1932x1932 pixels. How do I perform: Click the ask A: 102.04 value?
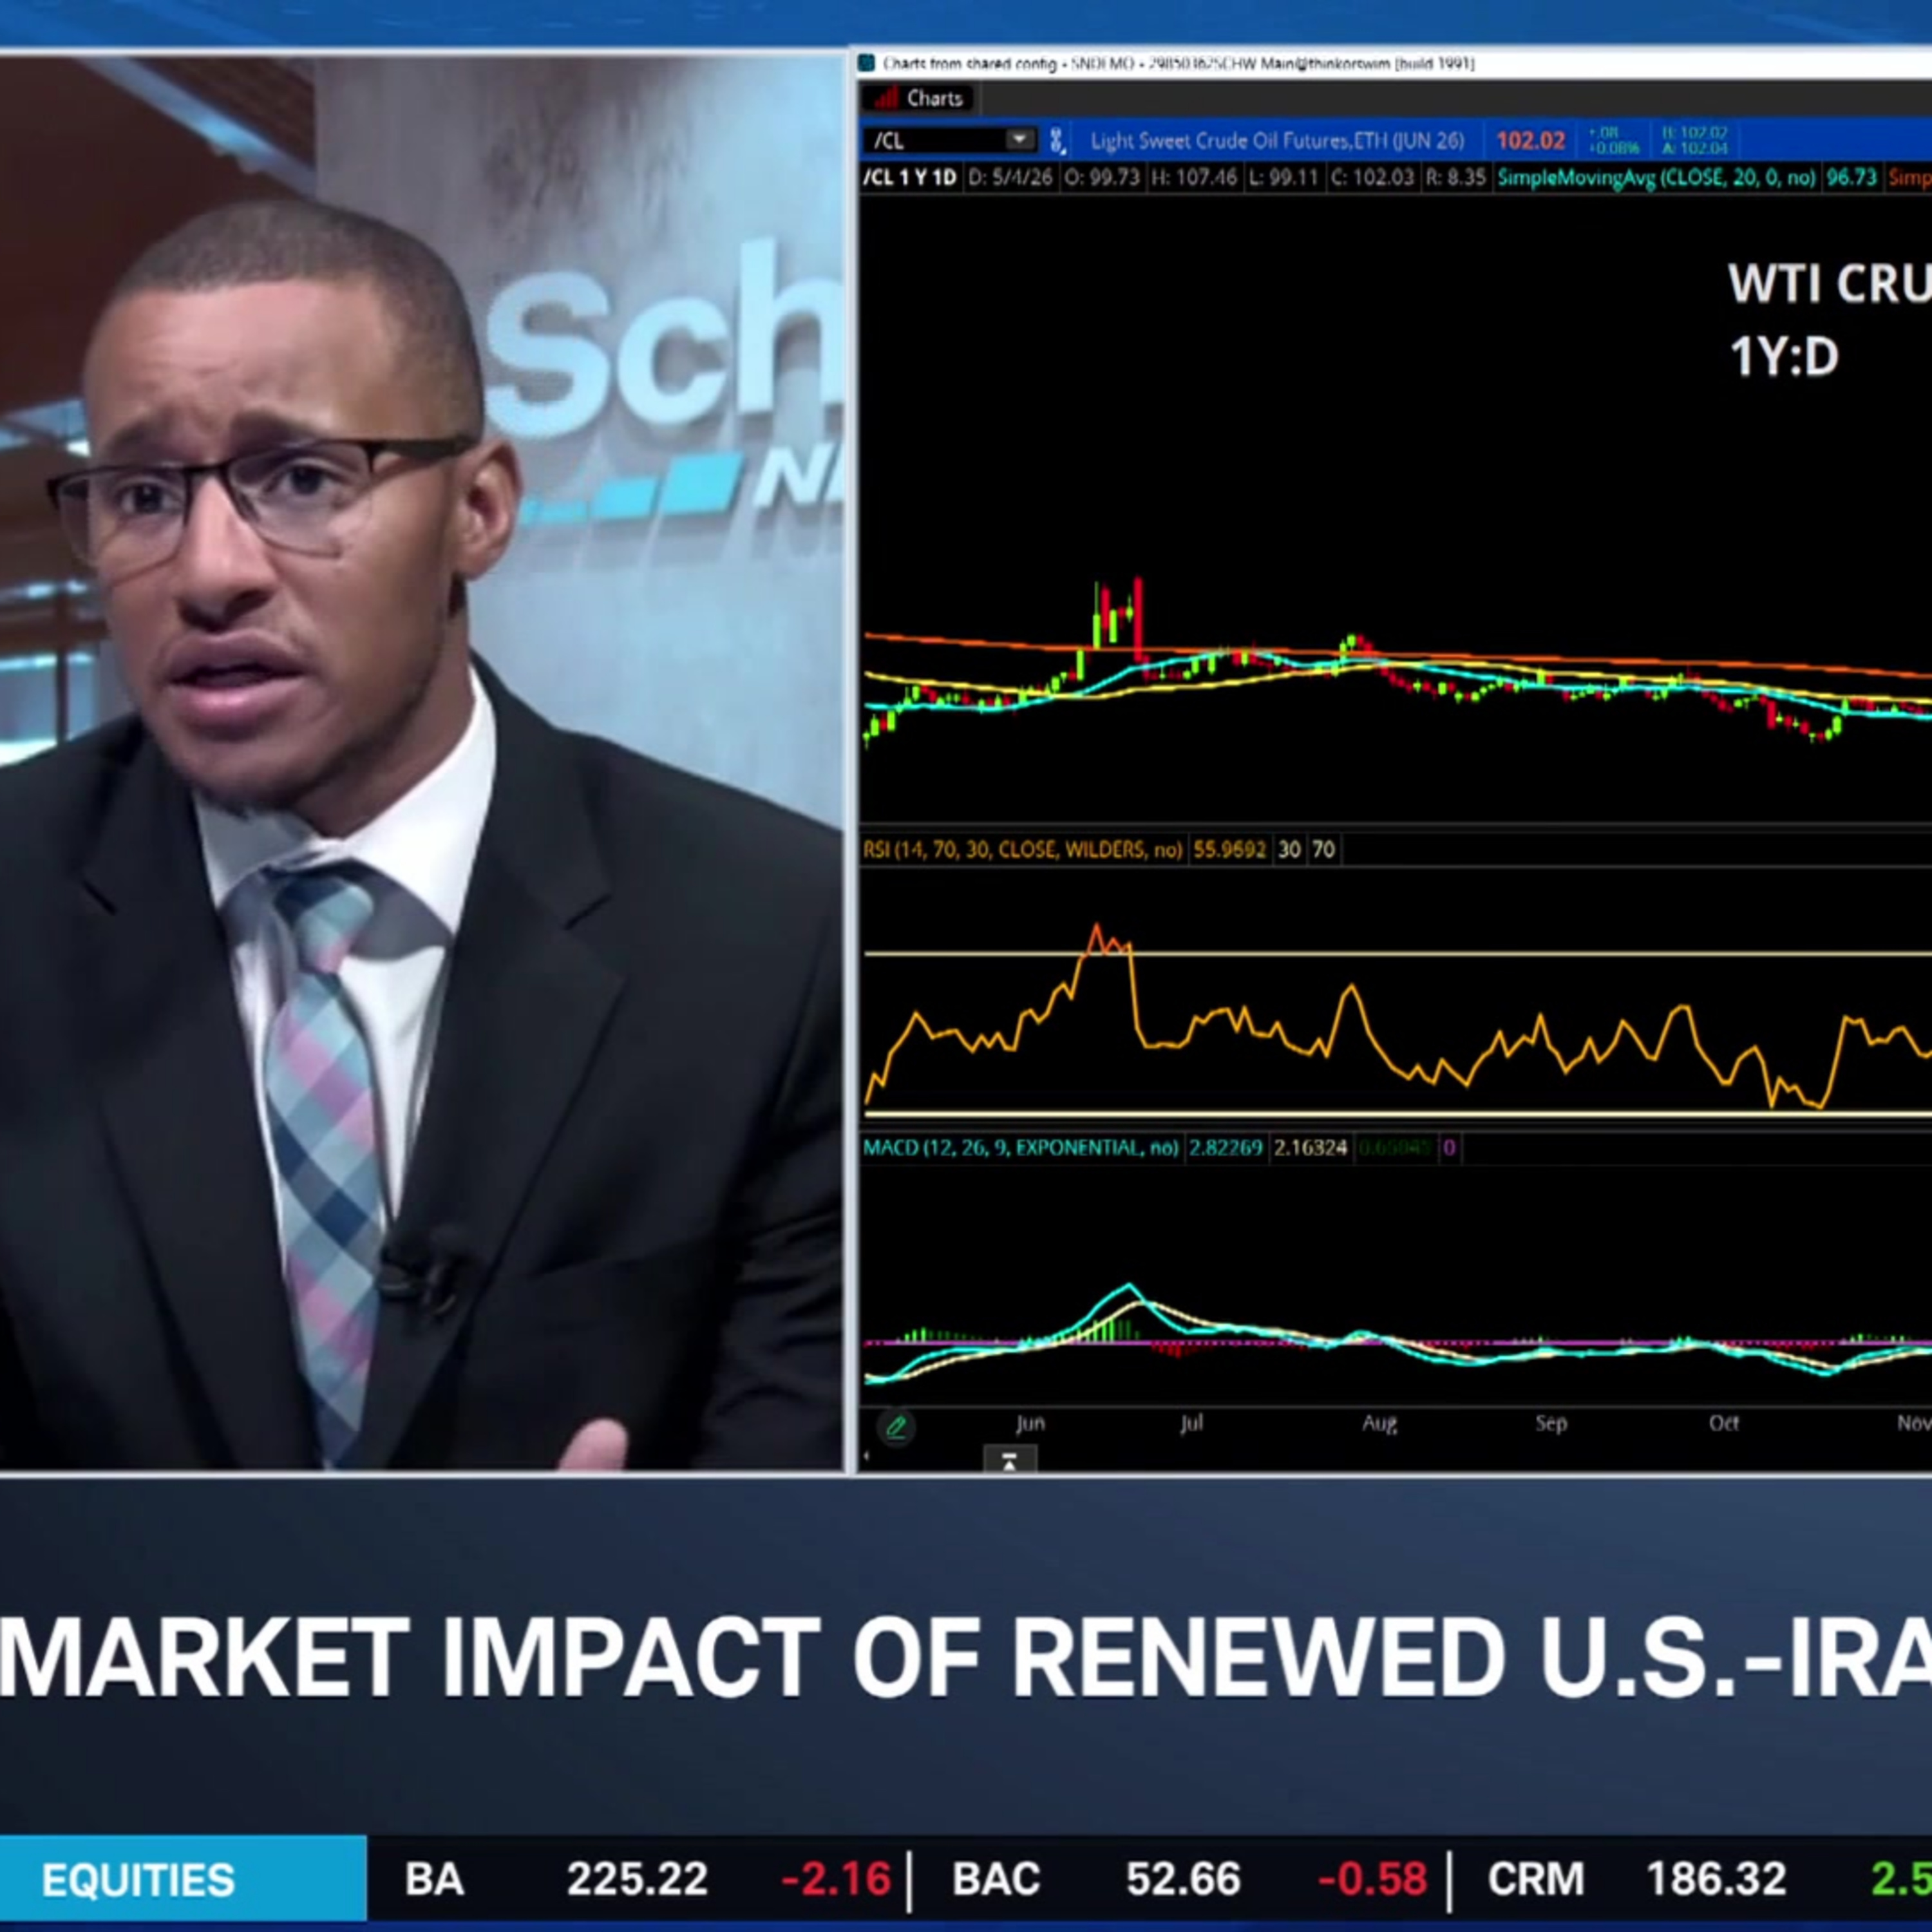(x=1694, y=148)
